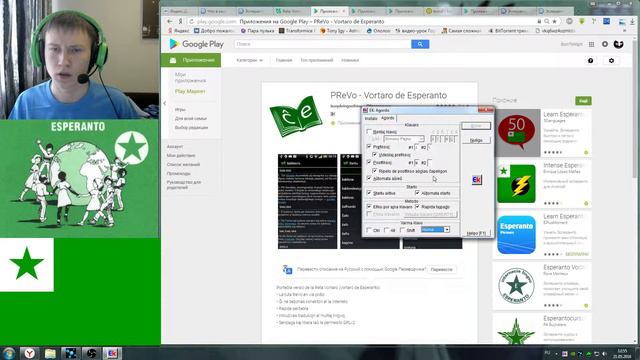Viewport: 640px width, 360px height.
Task: Toggle the Prefikso checkbox
Action: click(x=369, y=147)
